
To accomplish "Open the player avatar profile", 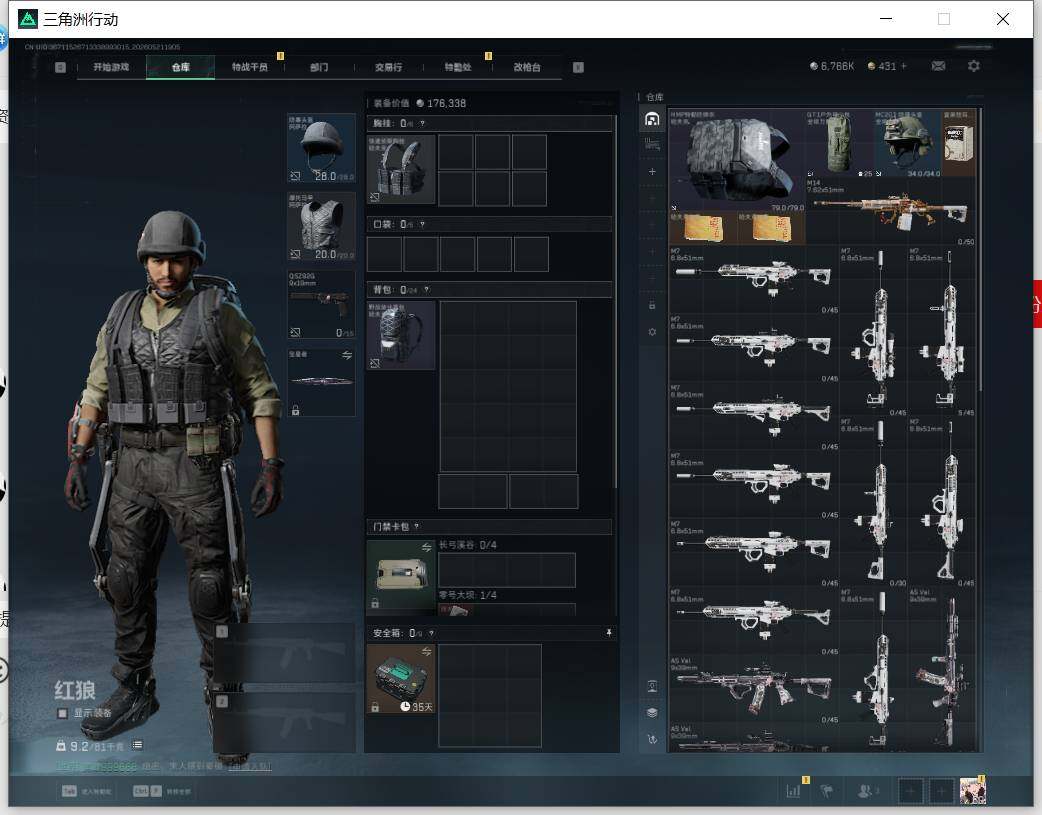I will 972,791.
